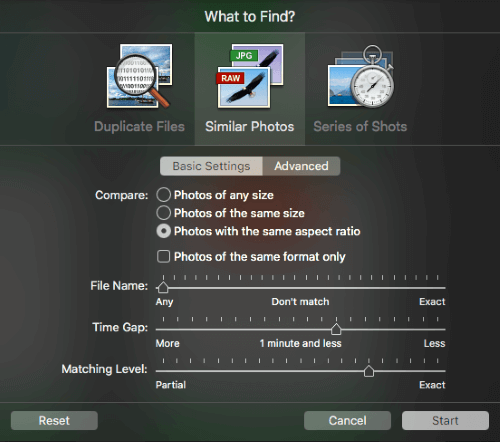Open the Advanced settings tab
The image size is (500, 442).
(301, 166)
